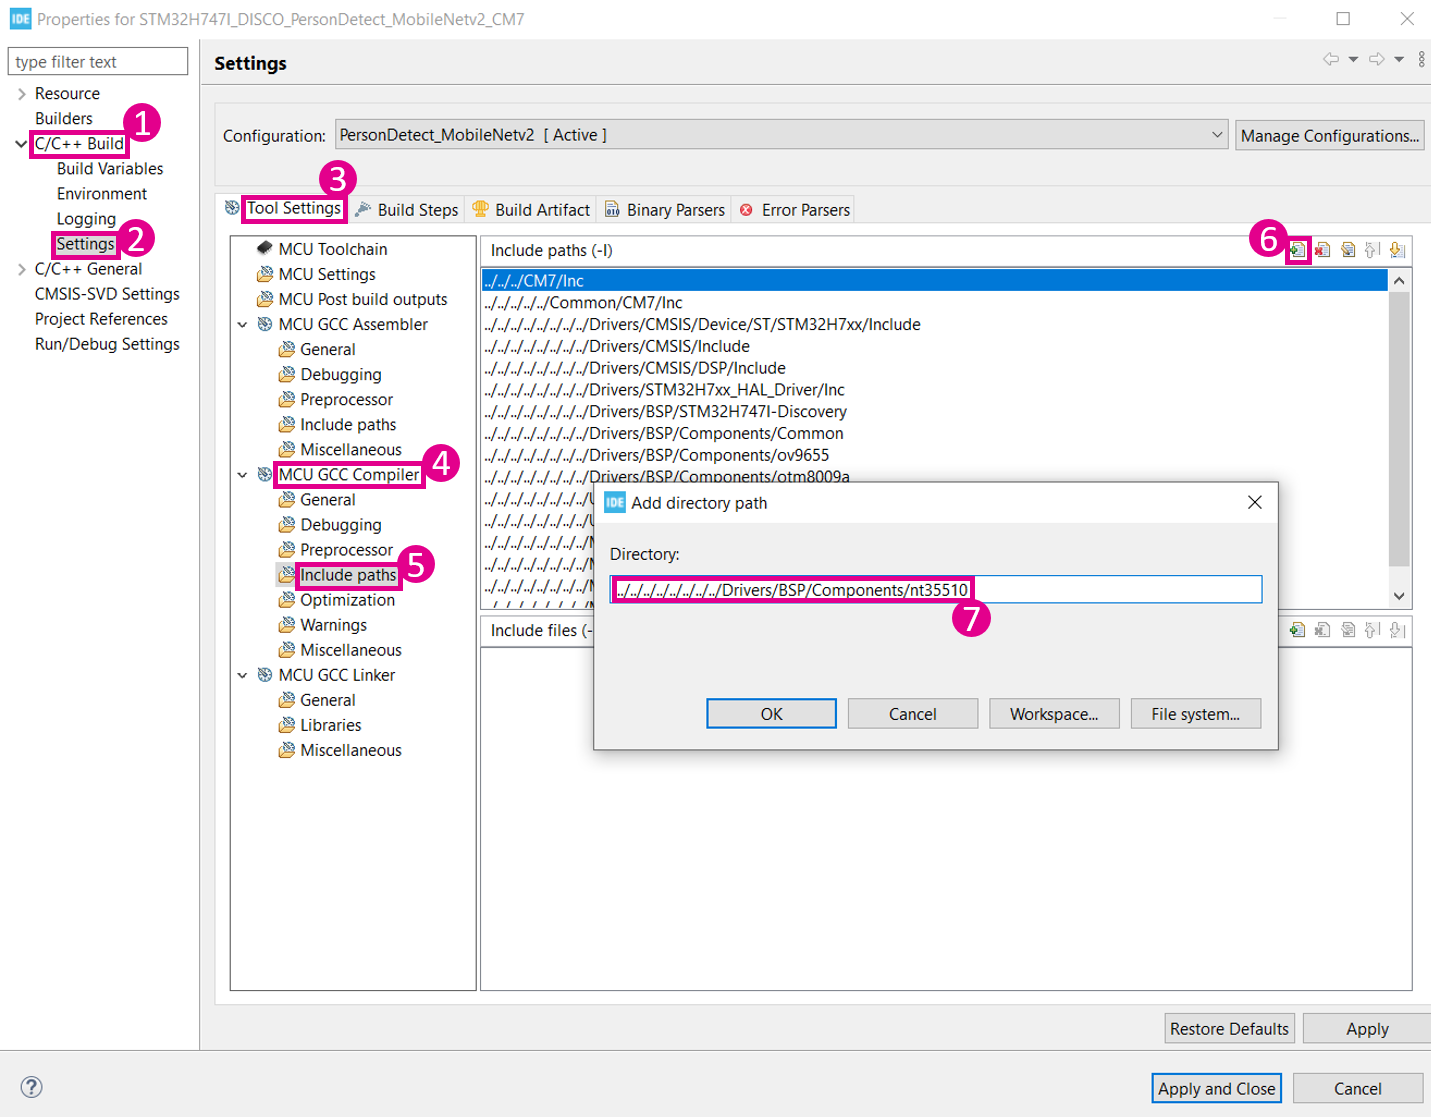
Task: Click OK in Add directory path dialog
Action: pyautogui.click(x=771, y=714)
